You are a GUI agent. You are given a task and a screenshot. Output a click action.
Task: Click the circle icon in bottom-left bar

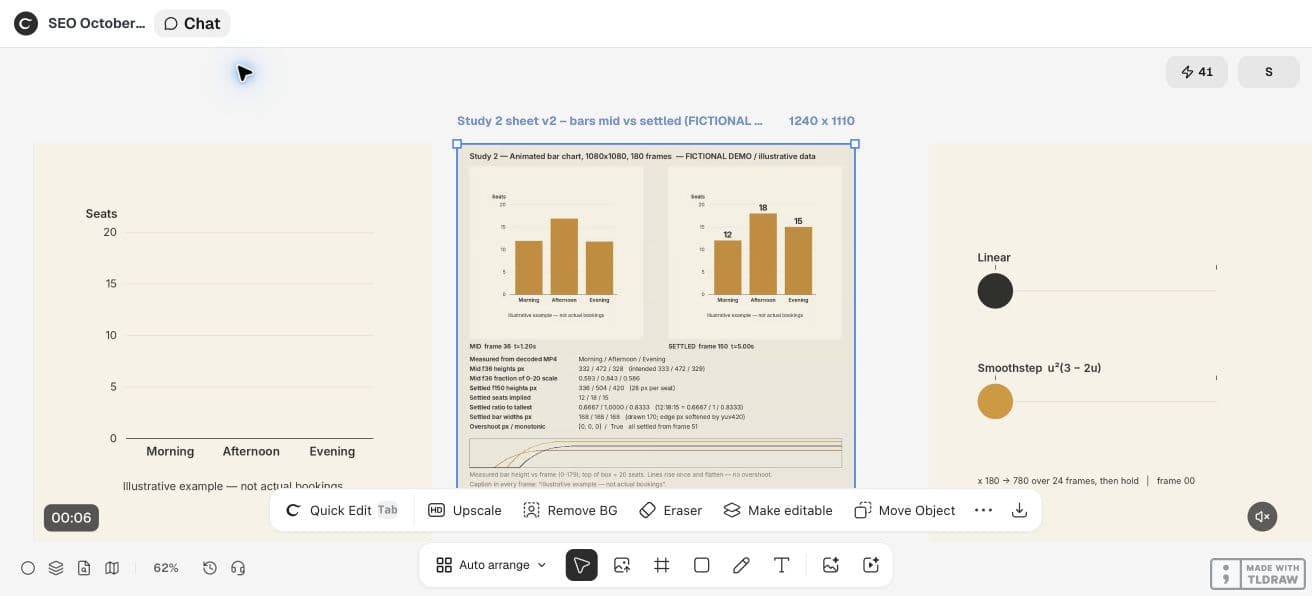point(28,568)
